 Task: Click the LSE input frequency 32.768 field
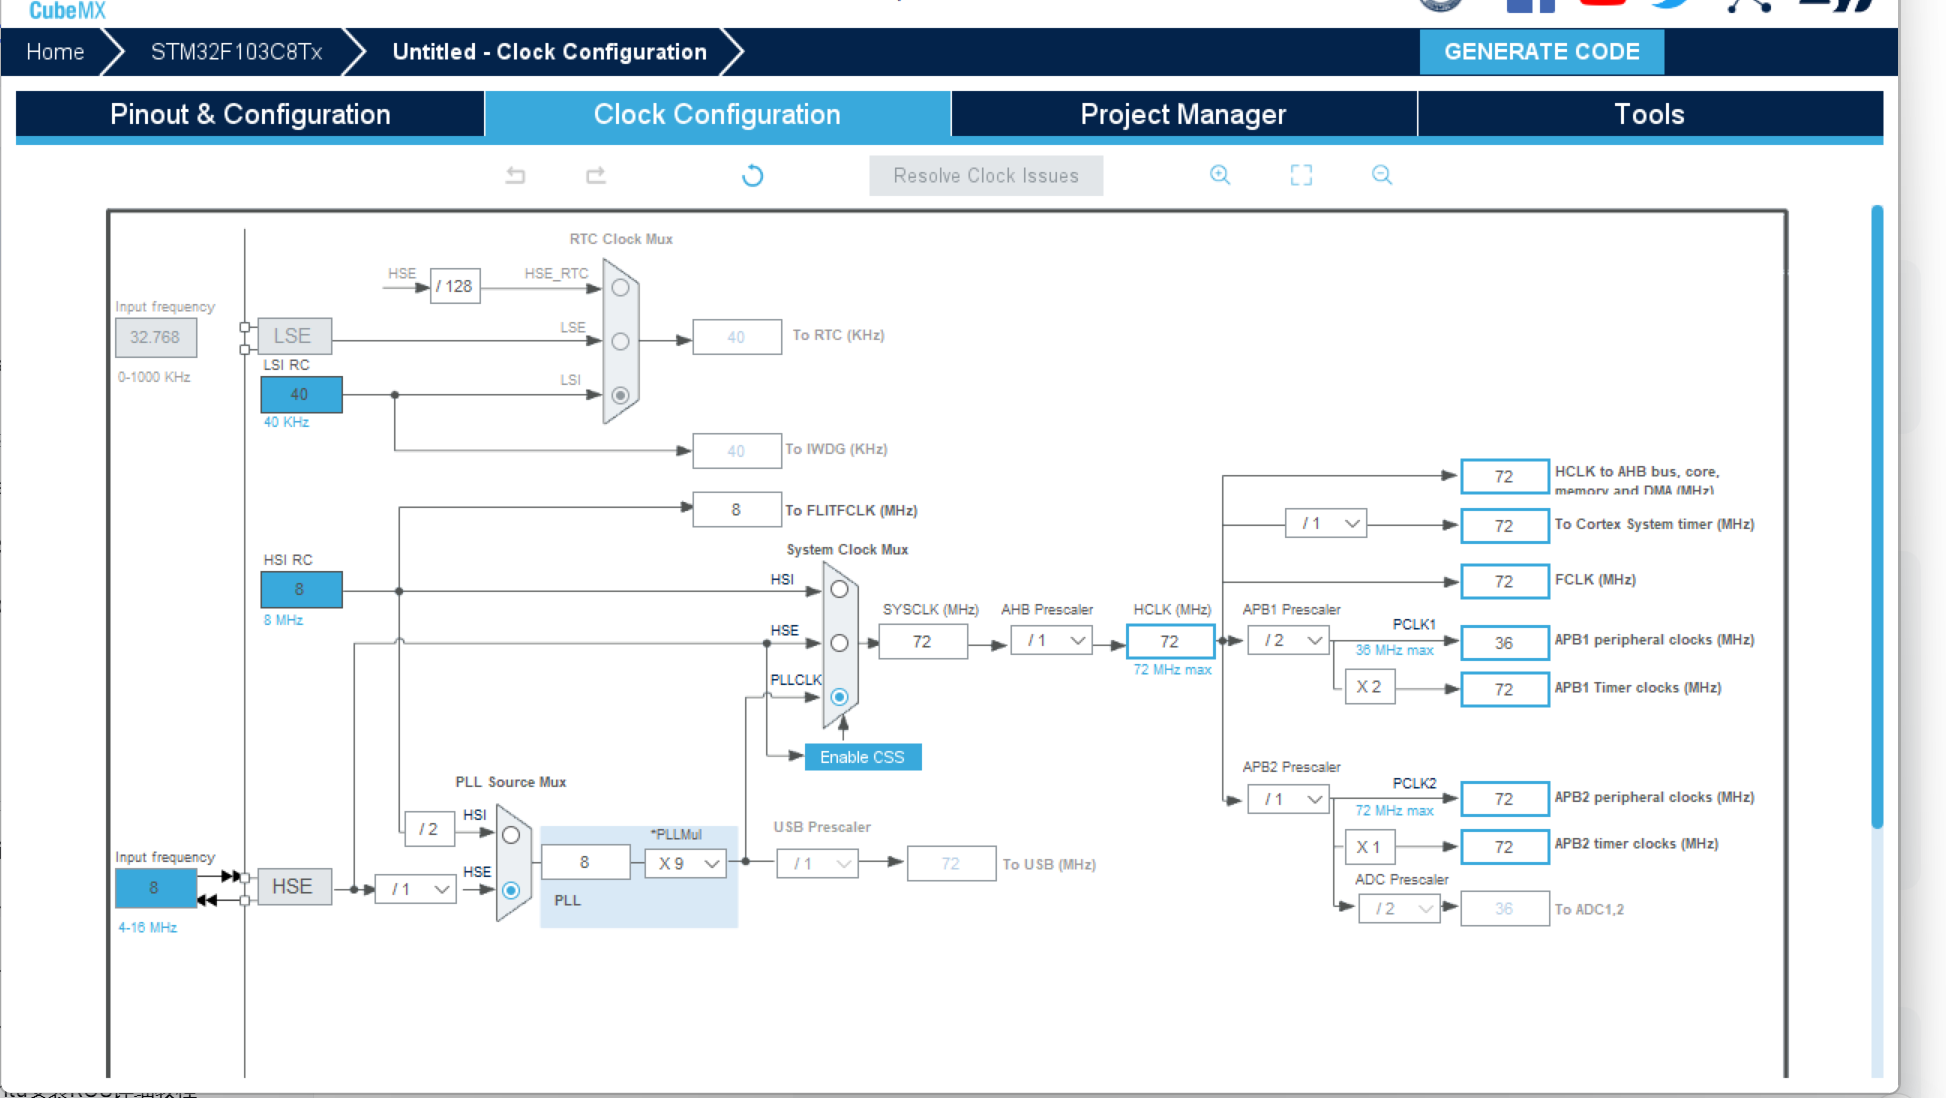coord(155,338)
